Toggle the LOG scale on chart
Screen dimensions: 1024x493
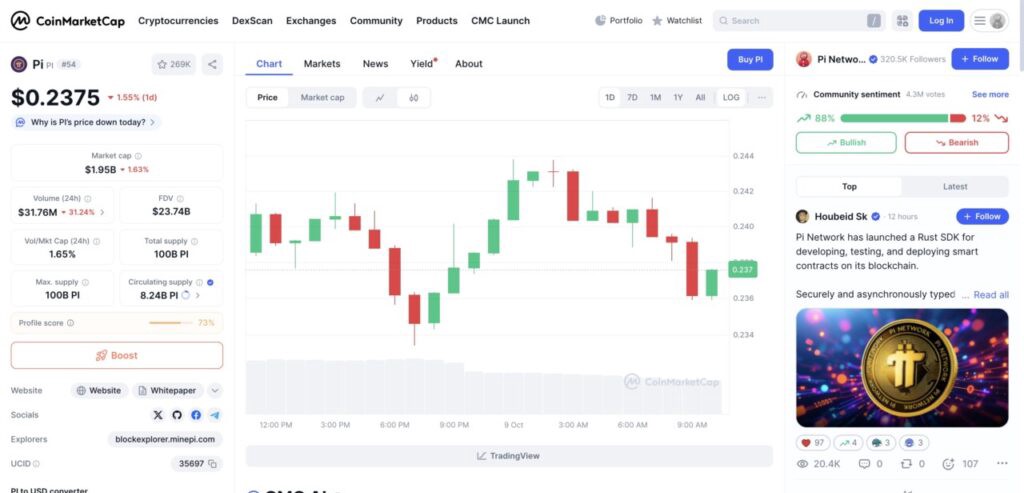click(731, 97)
